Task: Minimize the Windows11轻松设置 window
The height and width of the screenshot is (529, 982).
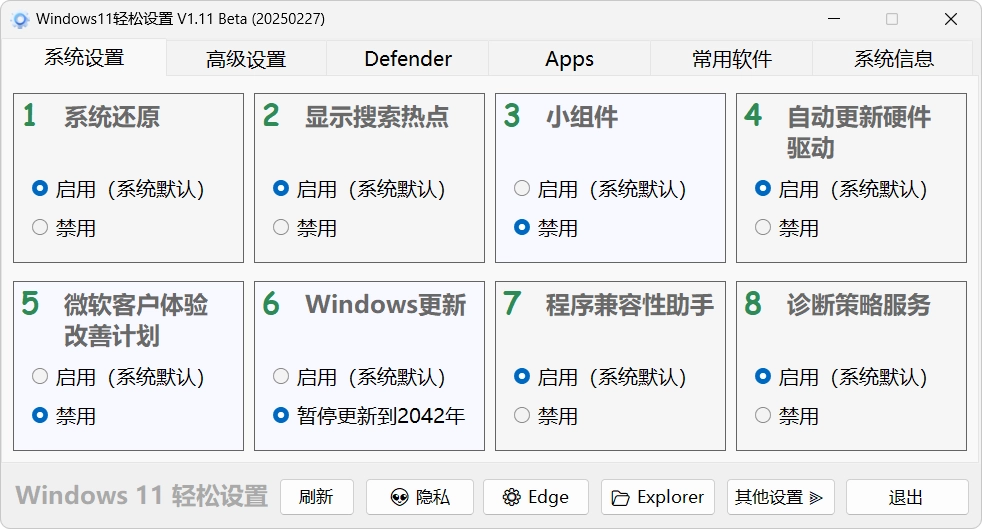Action: [x=834, y=19]
